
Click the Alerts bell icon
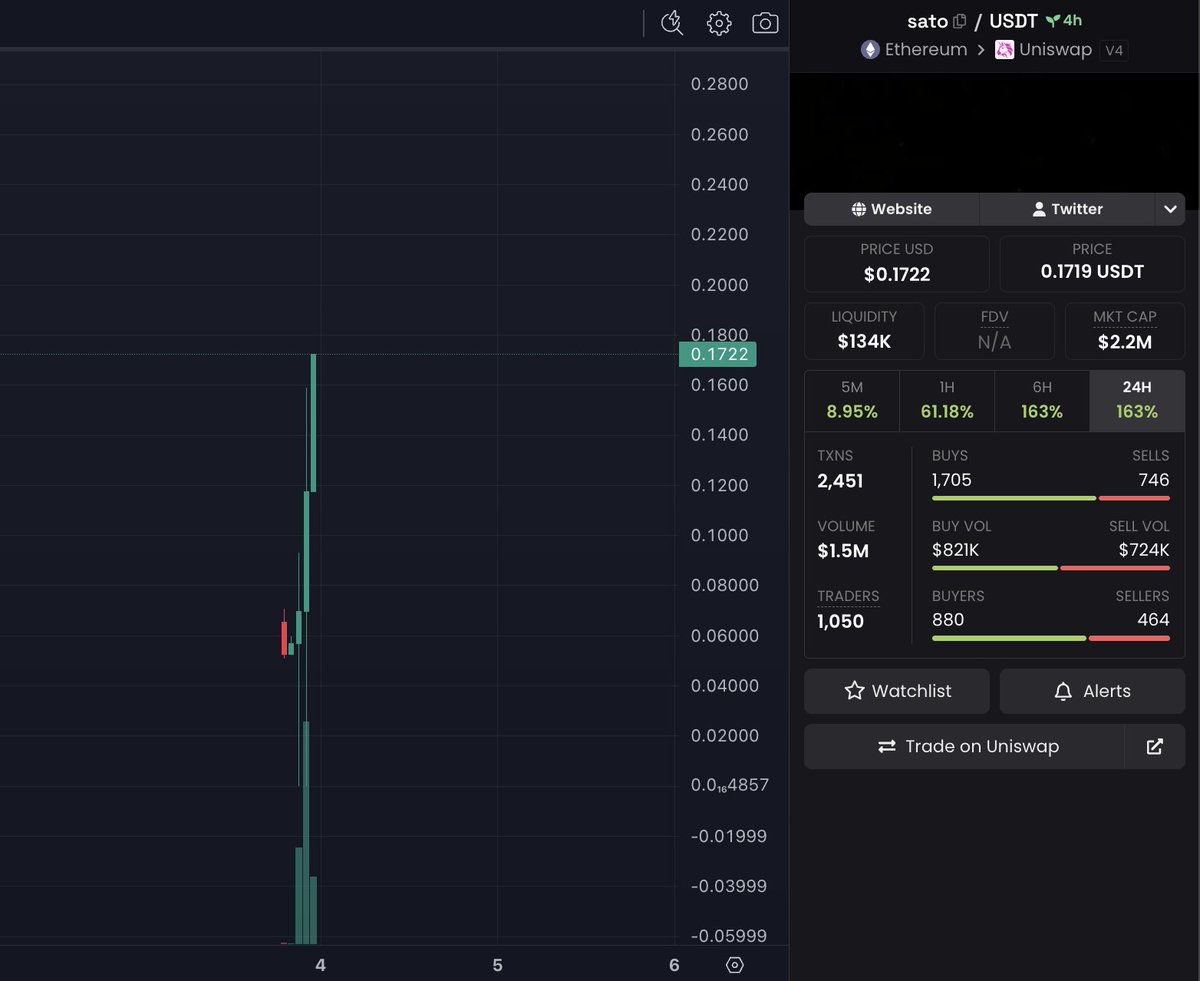pos(1064,691)
